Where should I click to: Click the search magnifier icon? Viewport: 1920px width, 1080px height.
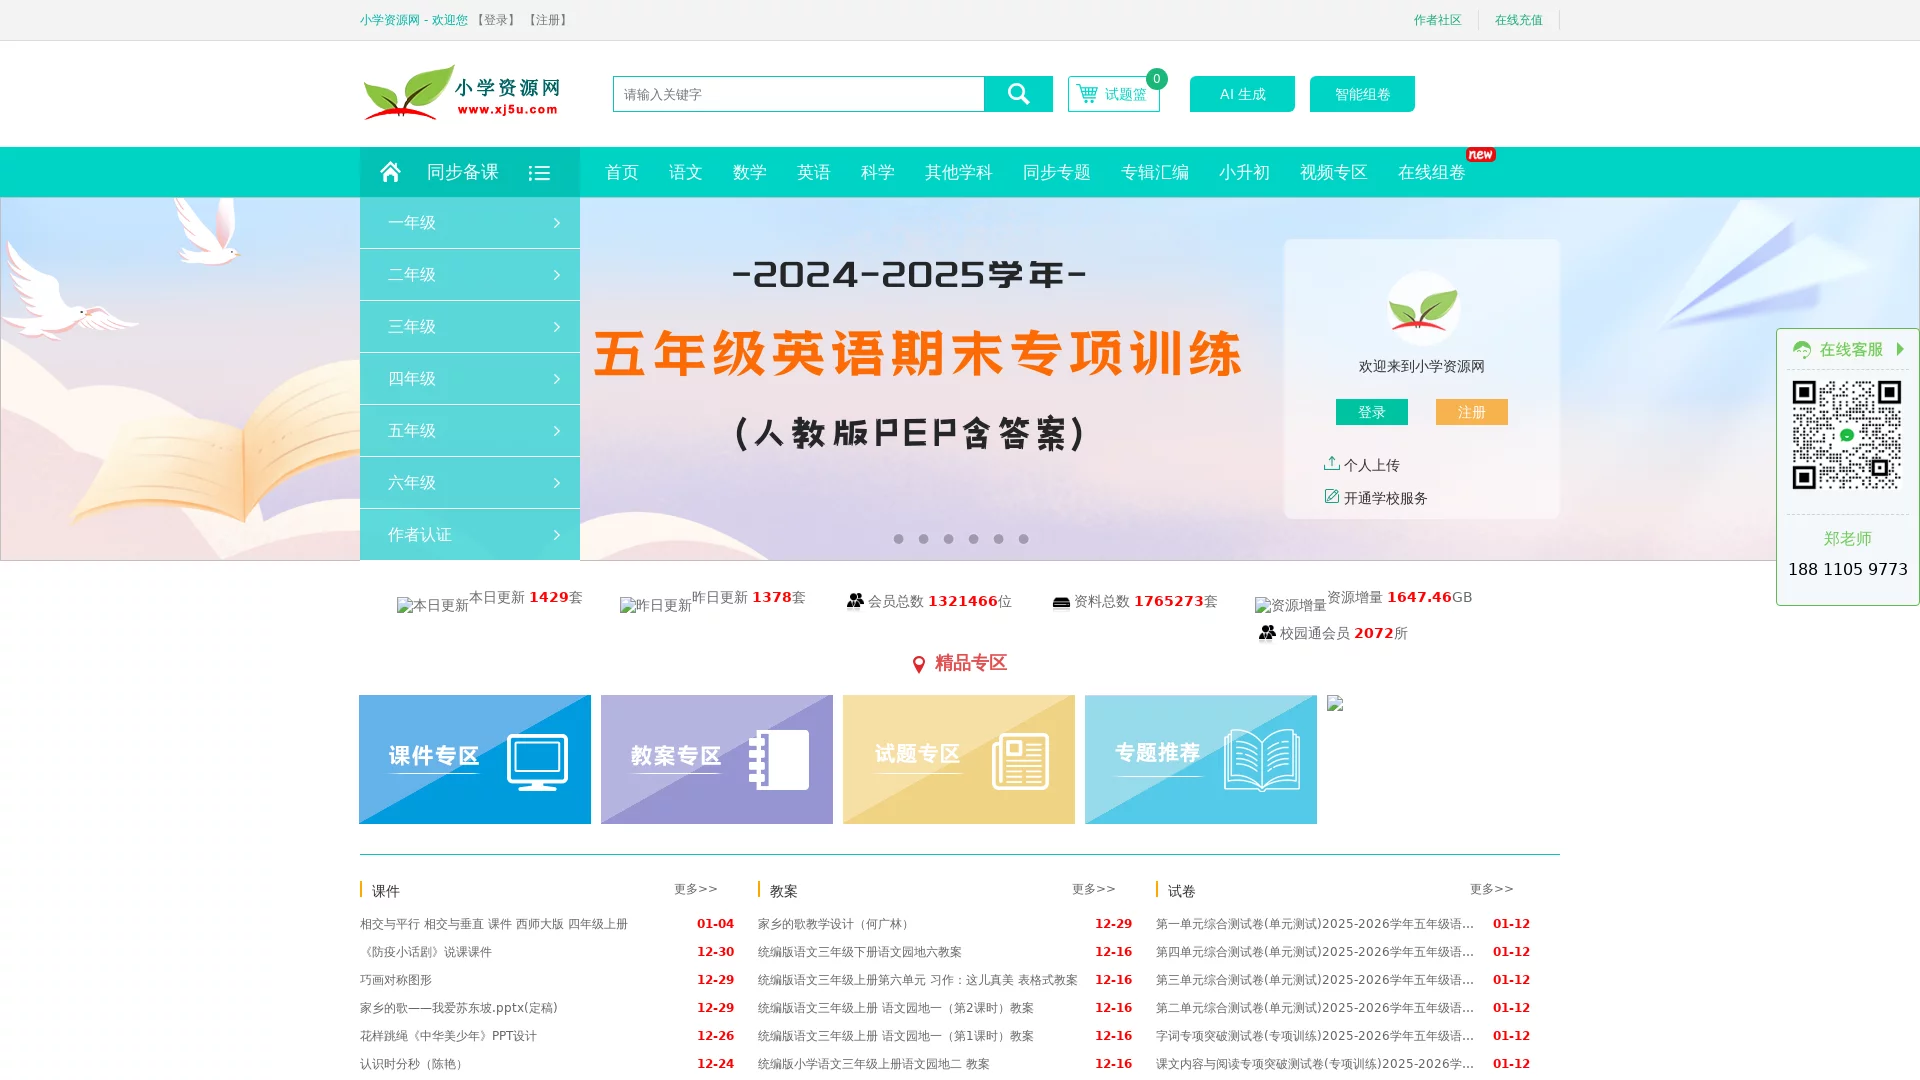coord(1018,93)
